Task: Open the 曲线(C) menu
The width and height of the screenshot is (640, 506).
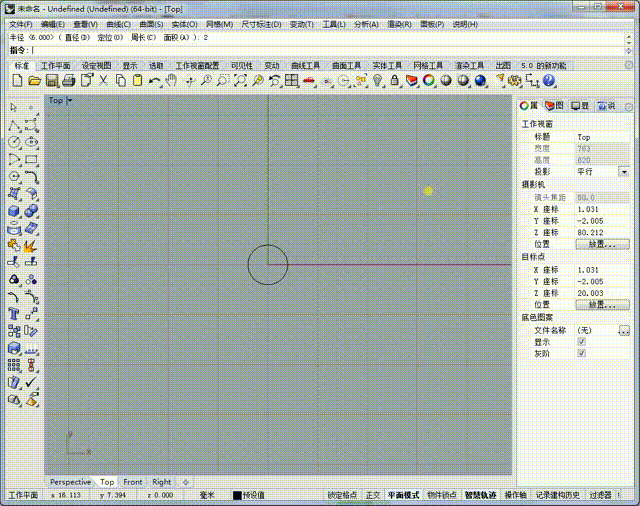Action: point(118,24)
